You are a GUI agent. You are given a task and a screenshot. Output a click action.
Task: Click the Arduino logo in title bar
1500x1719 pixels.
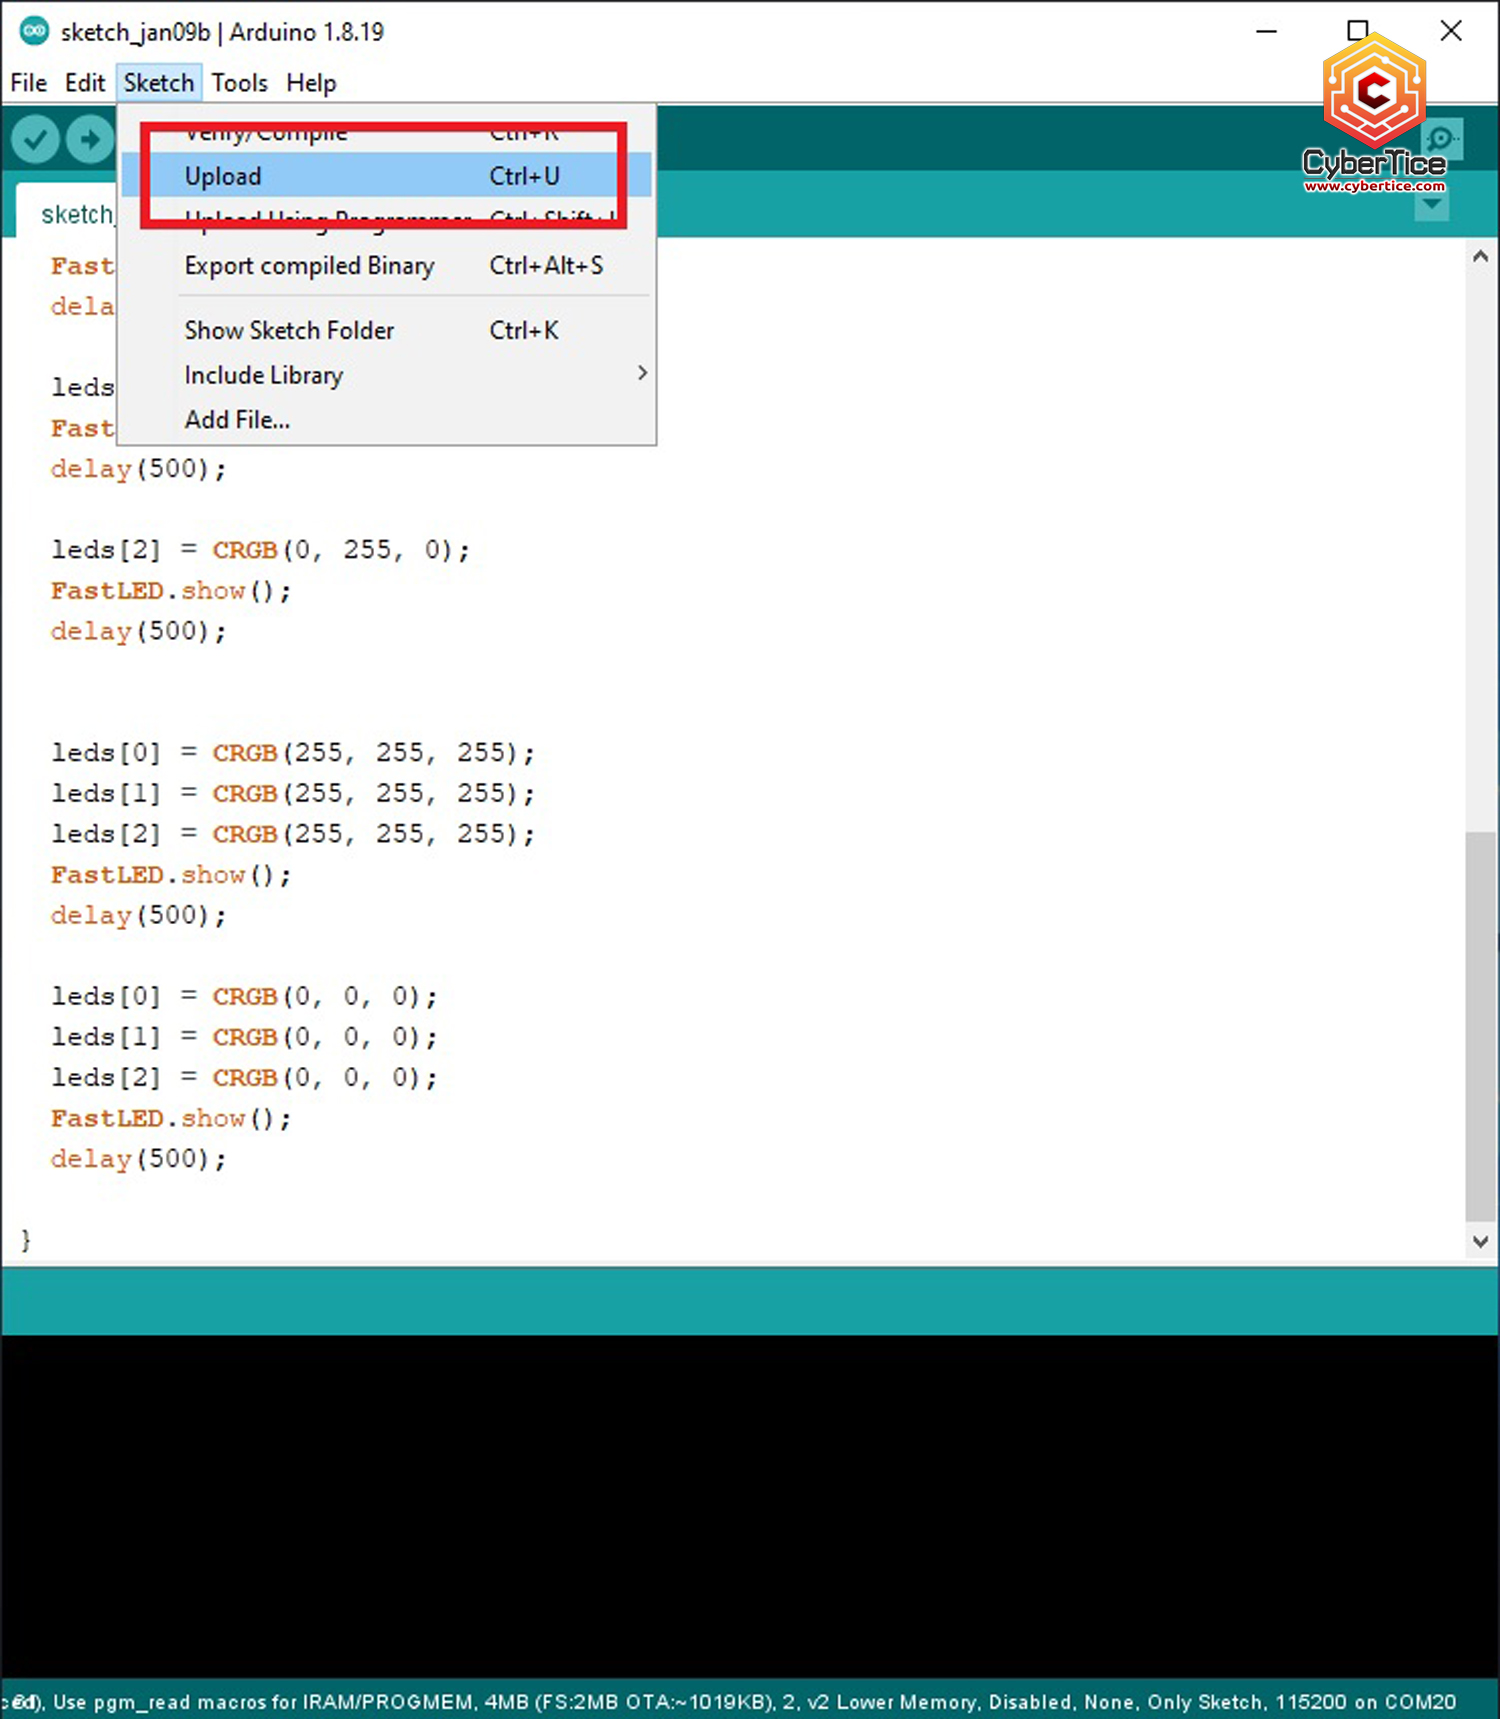pos(34,31)
